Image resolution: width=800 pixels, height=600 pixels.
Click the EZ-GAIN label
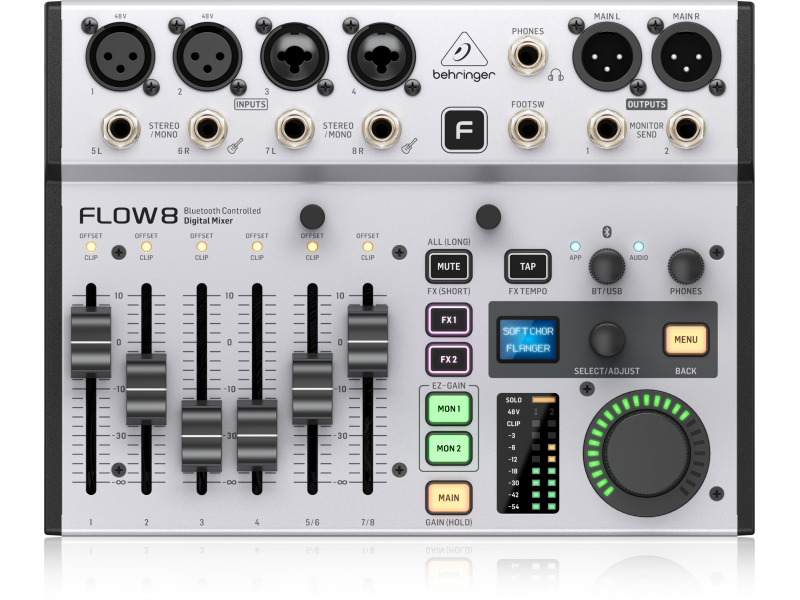pos(448,386)
